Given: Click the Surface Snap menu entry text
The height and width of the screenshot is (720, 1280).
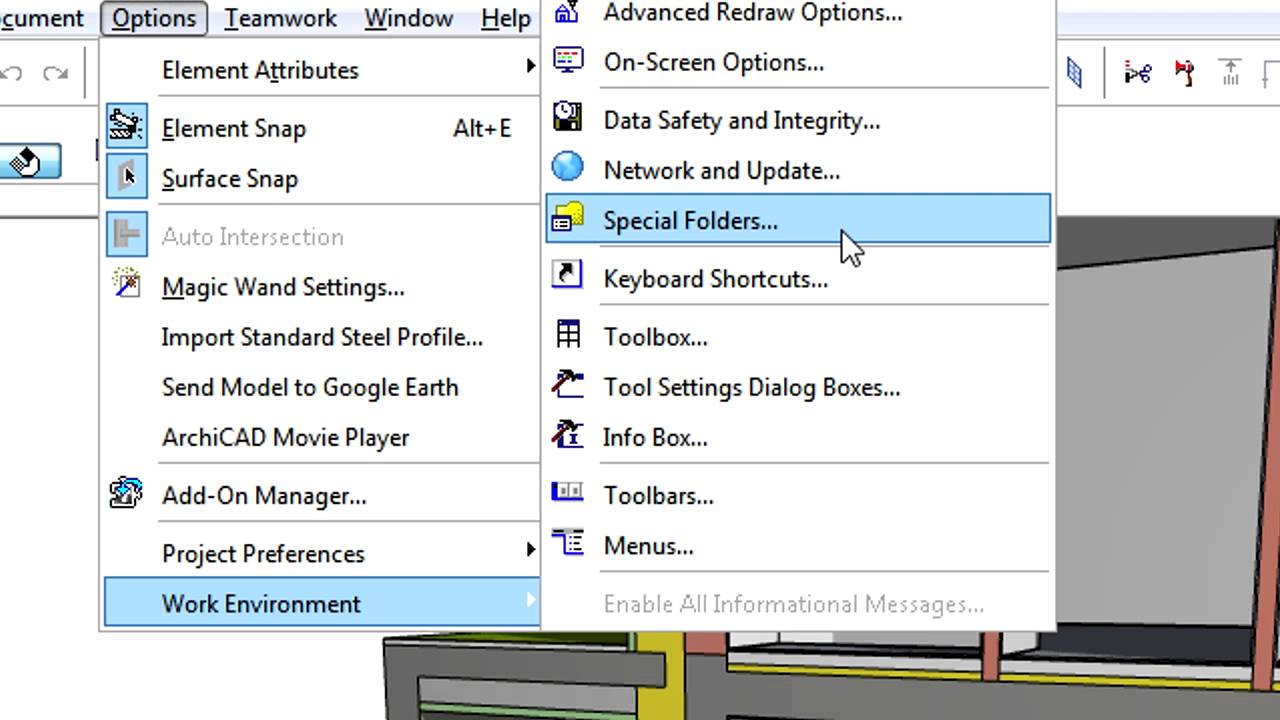Looking at the screenshot, I should [230, 179].
